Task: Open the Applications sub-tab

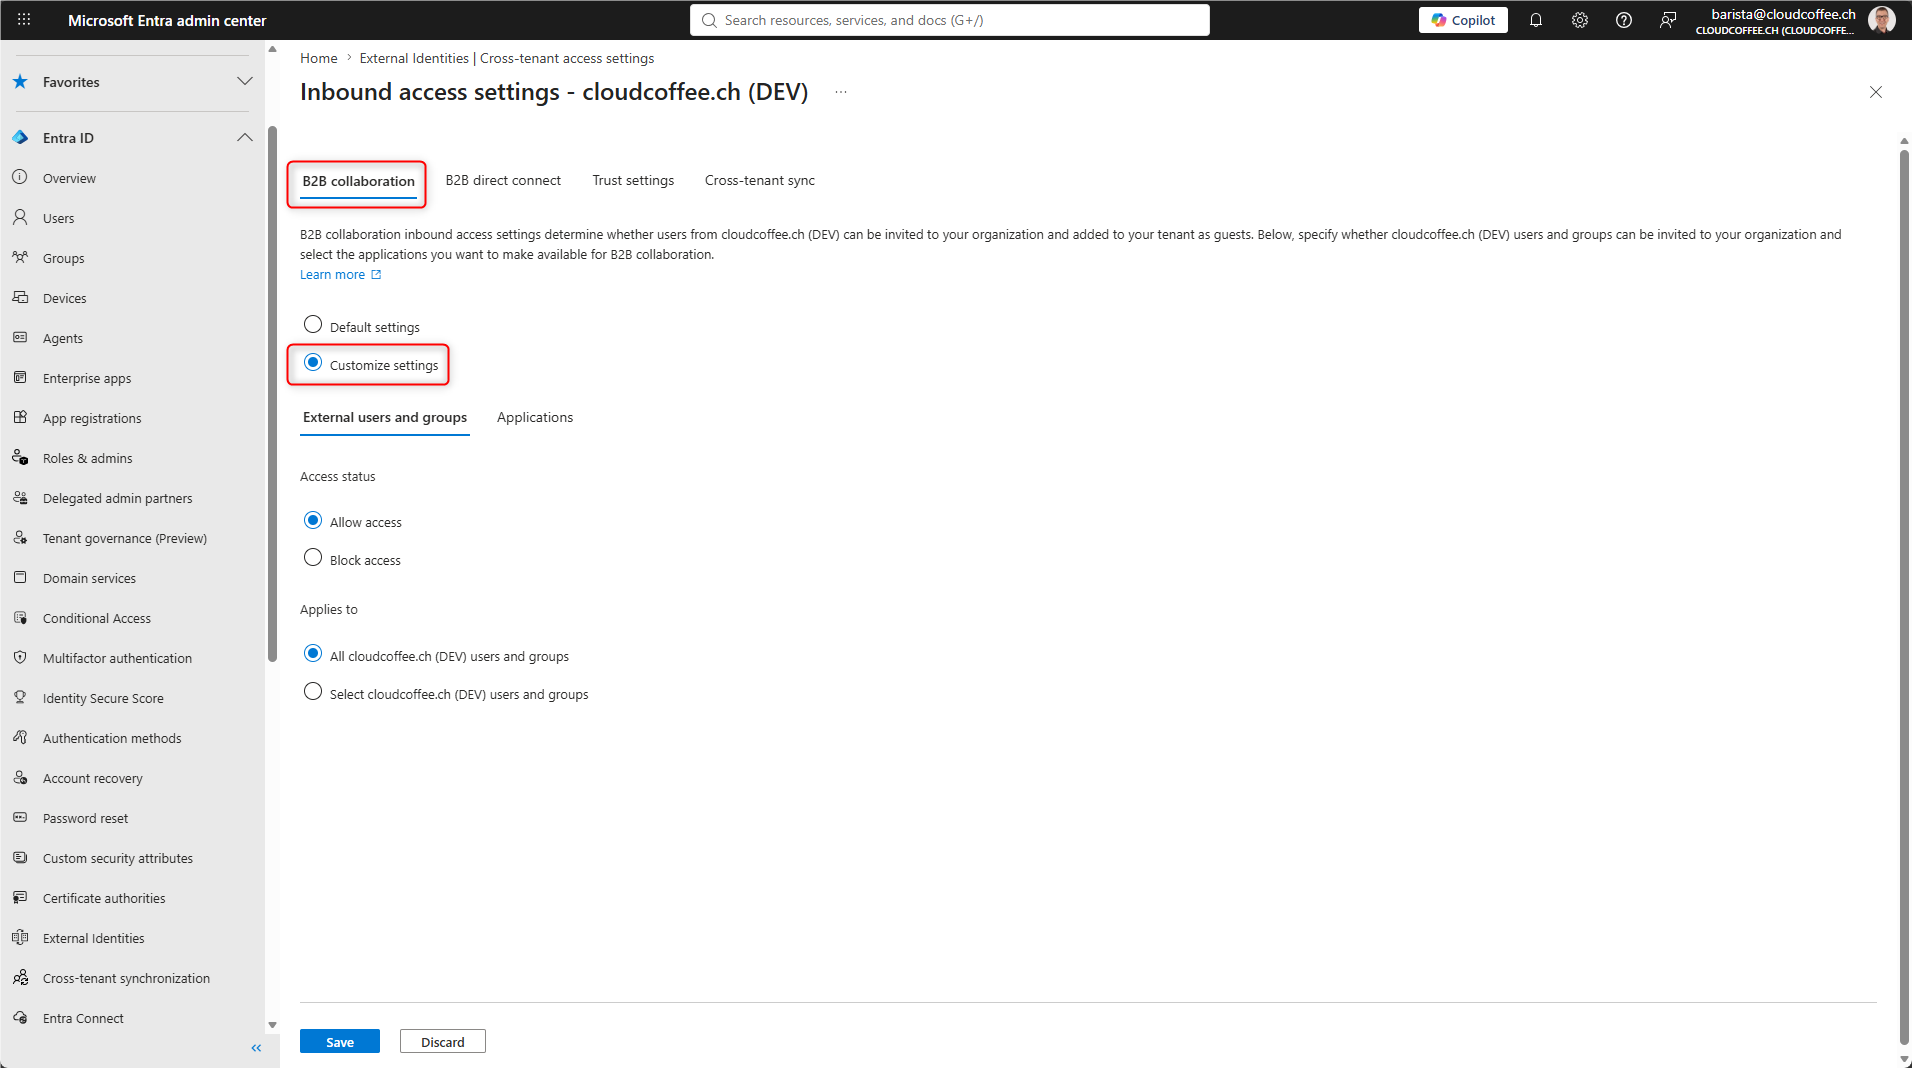Action: pos(535,417)
